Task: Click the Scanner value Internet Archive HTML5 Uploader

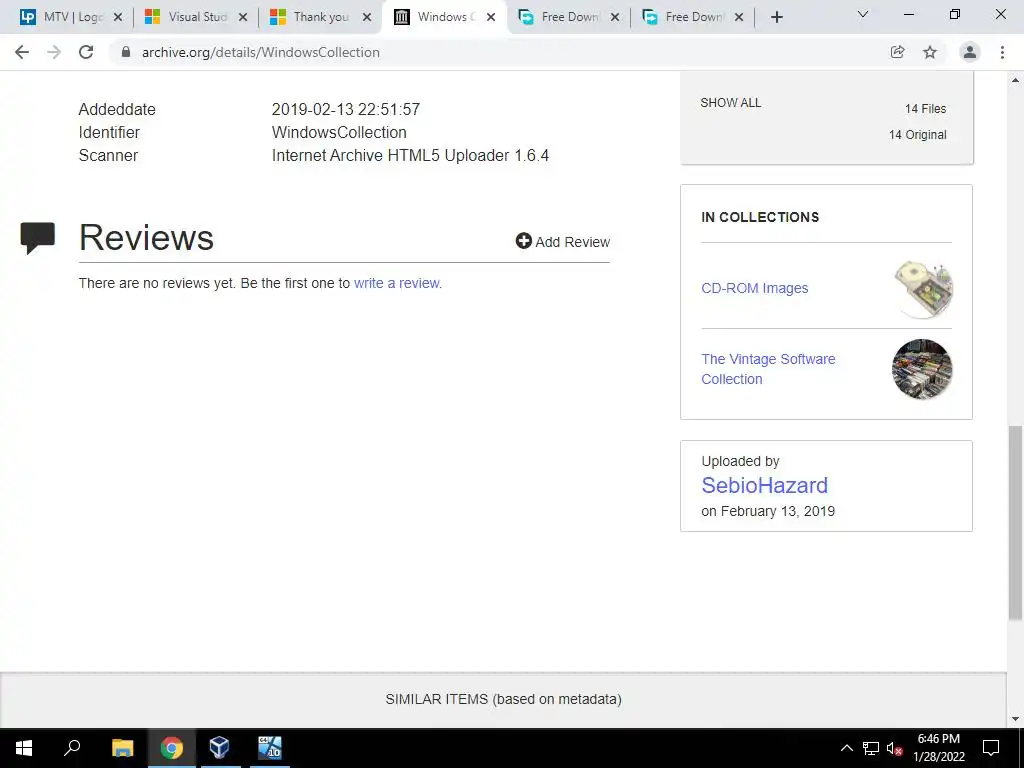Action: tap(410, 155)
